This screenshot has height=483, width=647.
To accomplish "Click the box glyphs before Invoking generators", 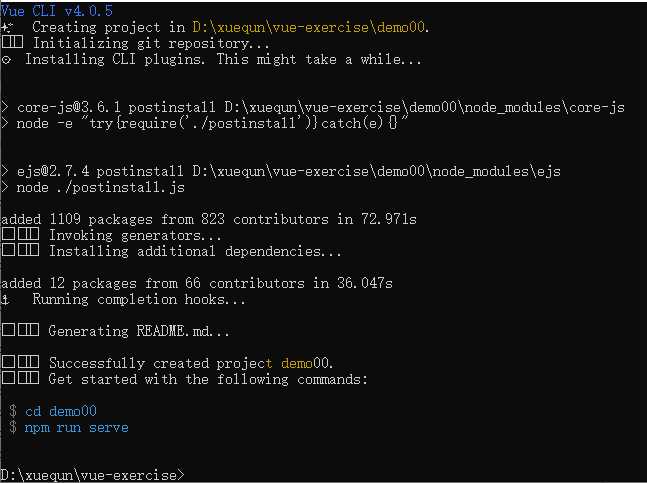I will [20, 234].
